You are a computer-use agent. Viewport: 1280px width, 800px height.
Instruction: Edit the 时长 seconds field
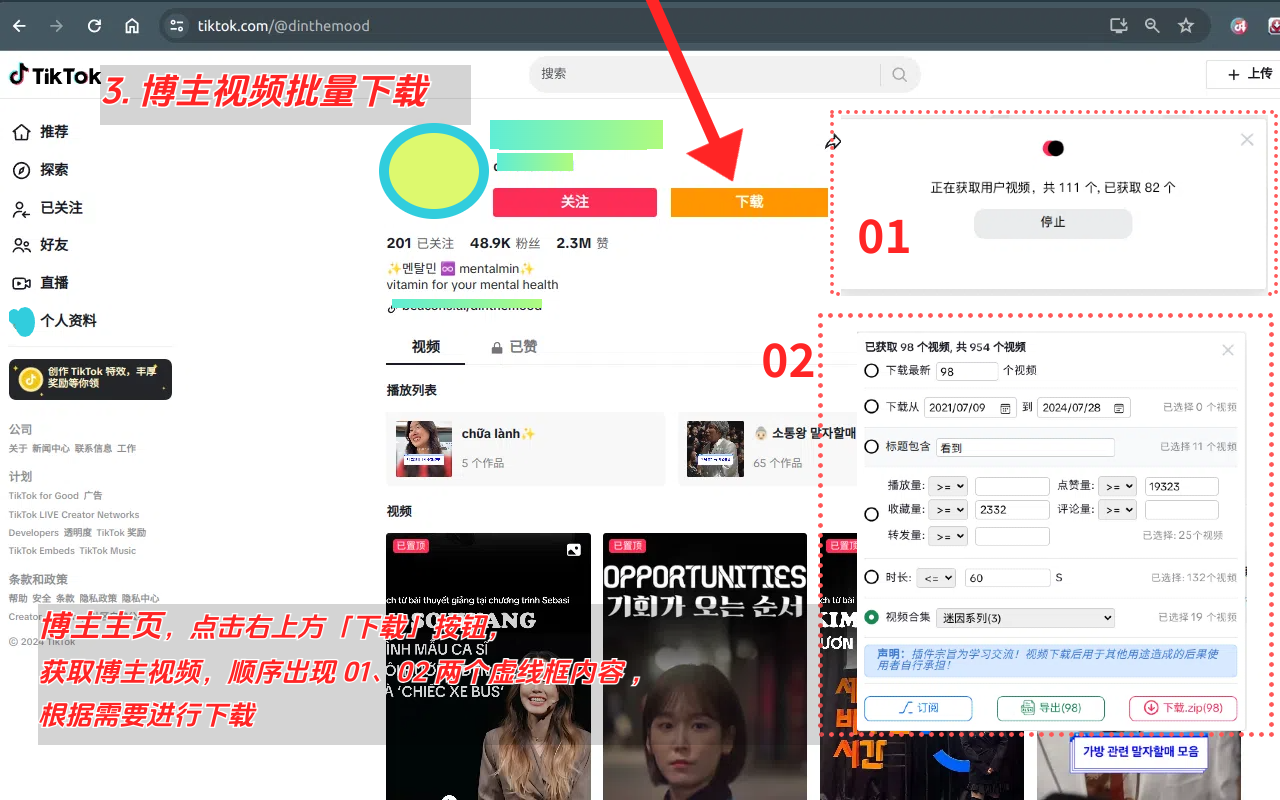(1007, 578)
